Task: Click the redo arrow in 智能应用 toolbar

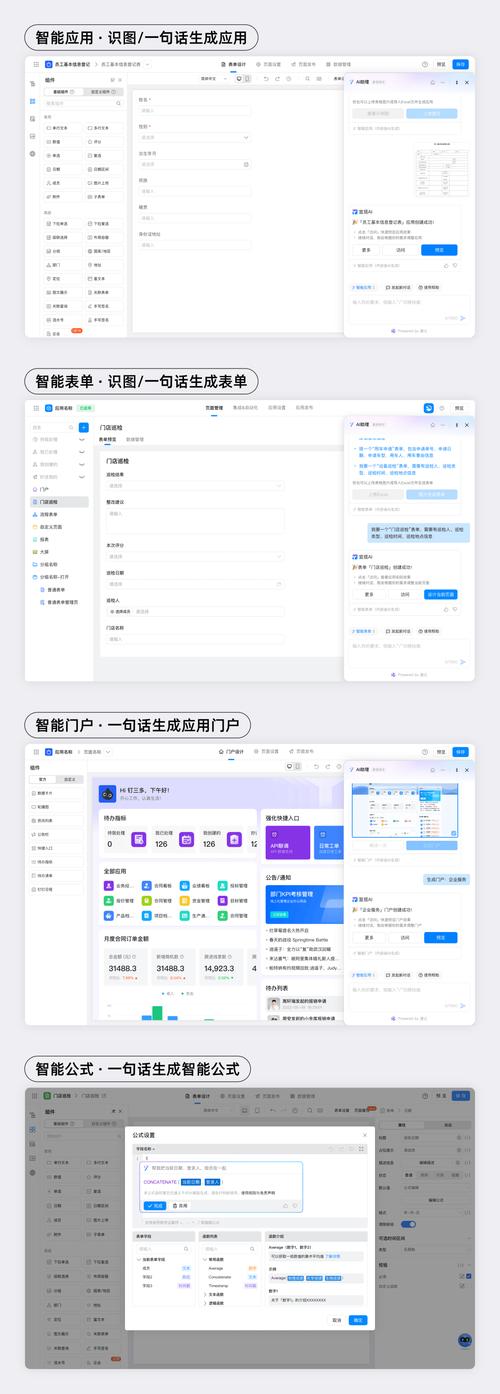Action: coord(278,78)
